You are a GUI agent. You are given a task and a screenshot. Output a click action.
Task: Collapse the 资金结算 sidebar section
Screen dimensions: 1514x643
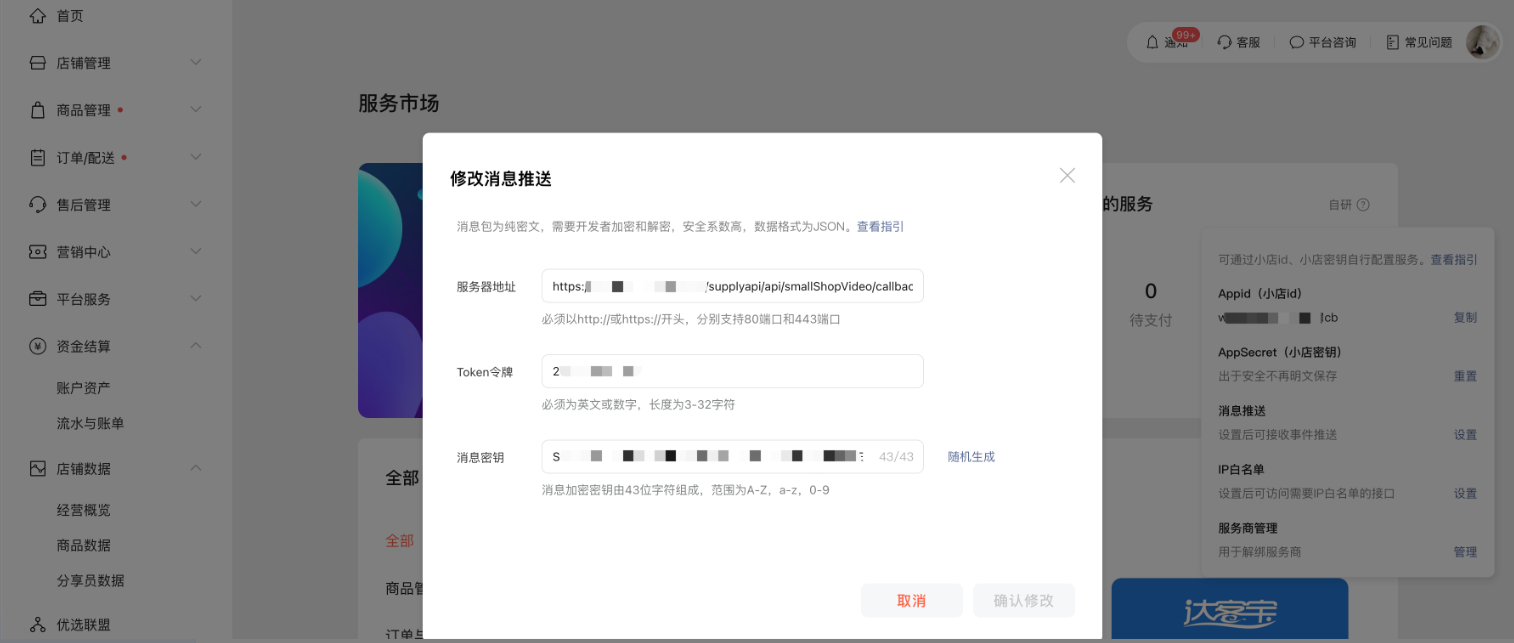pos(196,346)
